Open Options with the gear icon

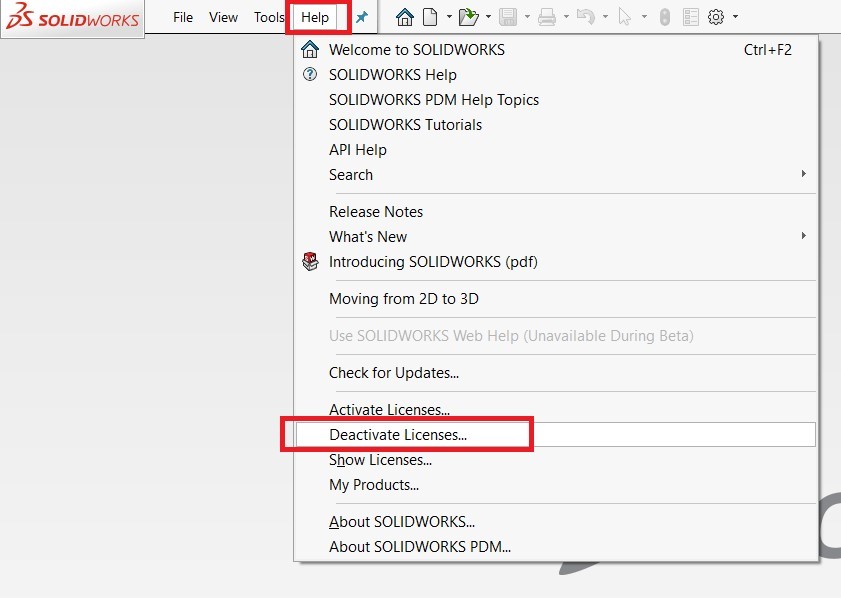[716, 17]
